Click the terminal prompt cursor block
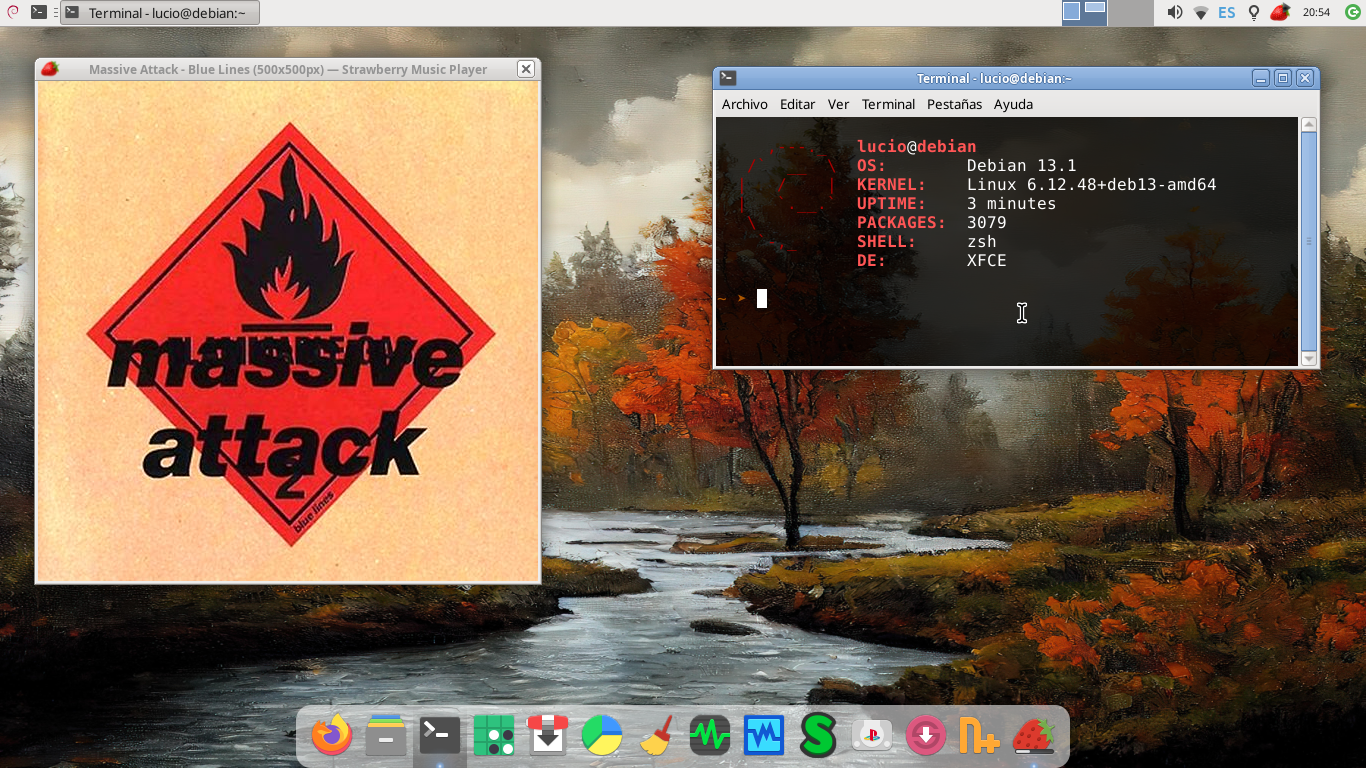The width and height of the screenshot is (1366, 768). click(762, 298)
